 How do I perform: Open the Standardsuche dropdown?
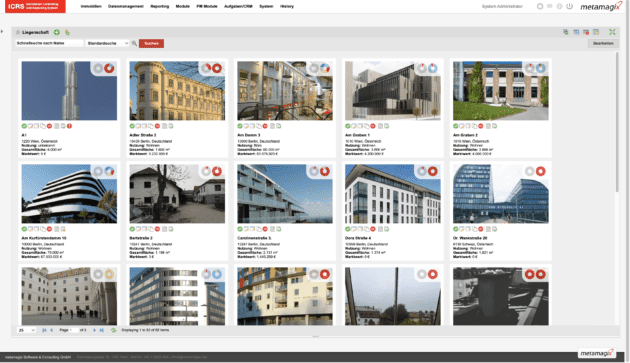pyautogui.click(x=107, y=43)
